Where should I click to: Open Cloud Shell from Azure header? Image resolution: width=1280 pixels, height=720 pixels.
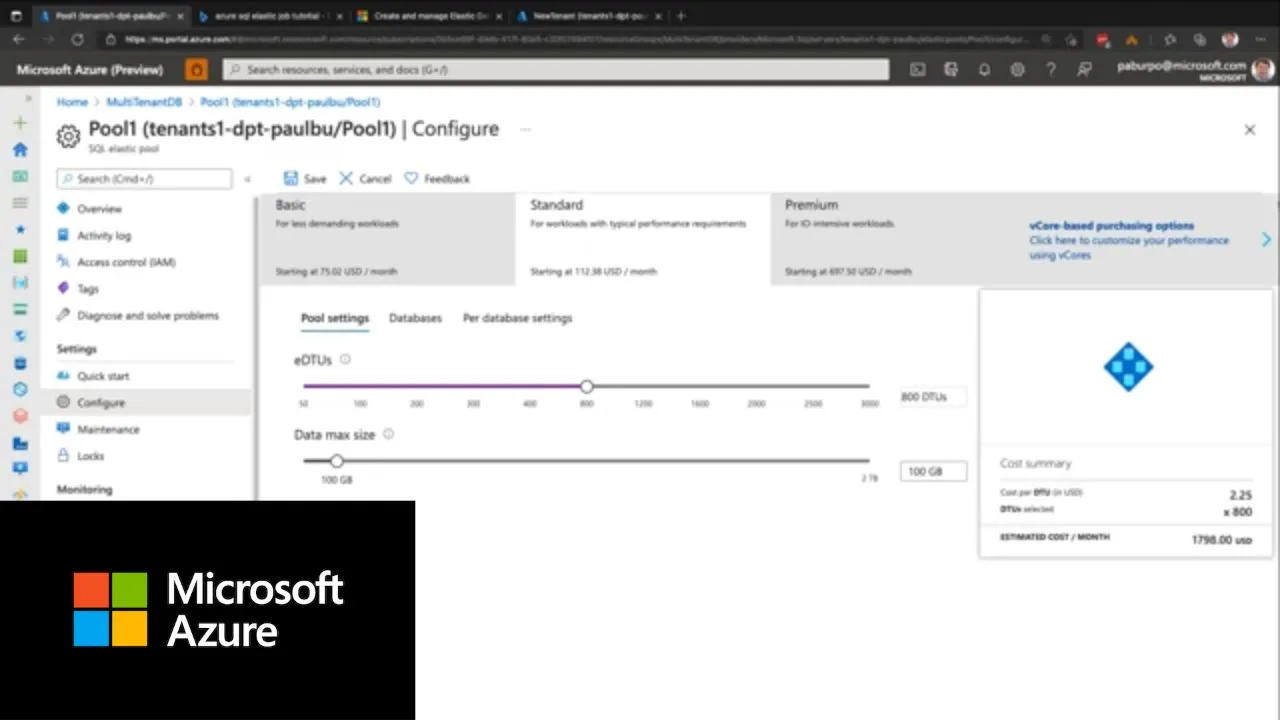coord(918,70)
